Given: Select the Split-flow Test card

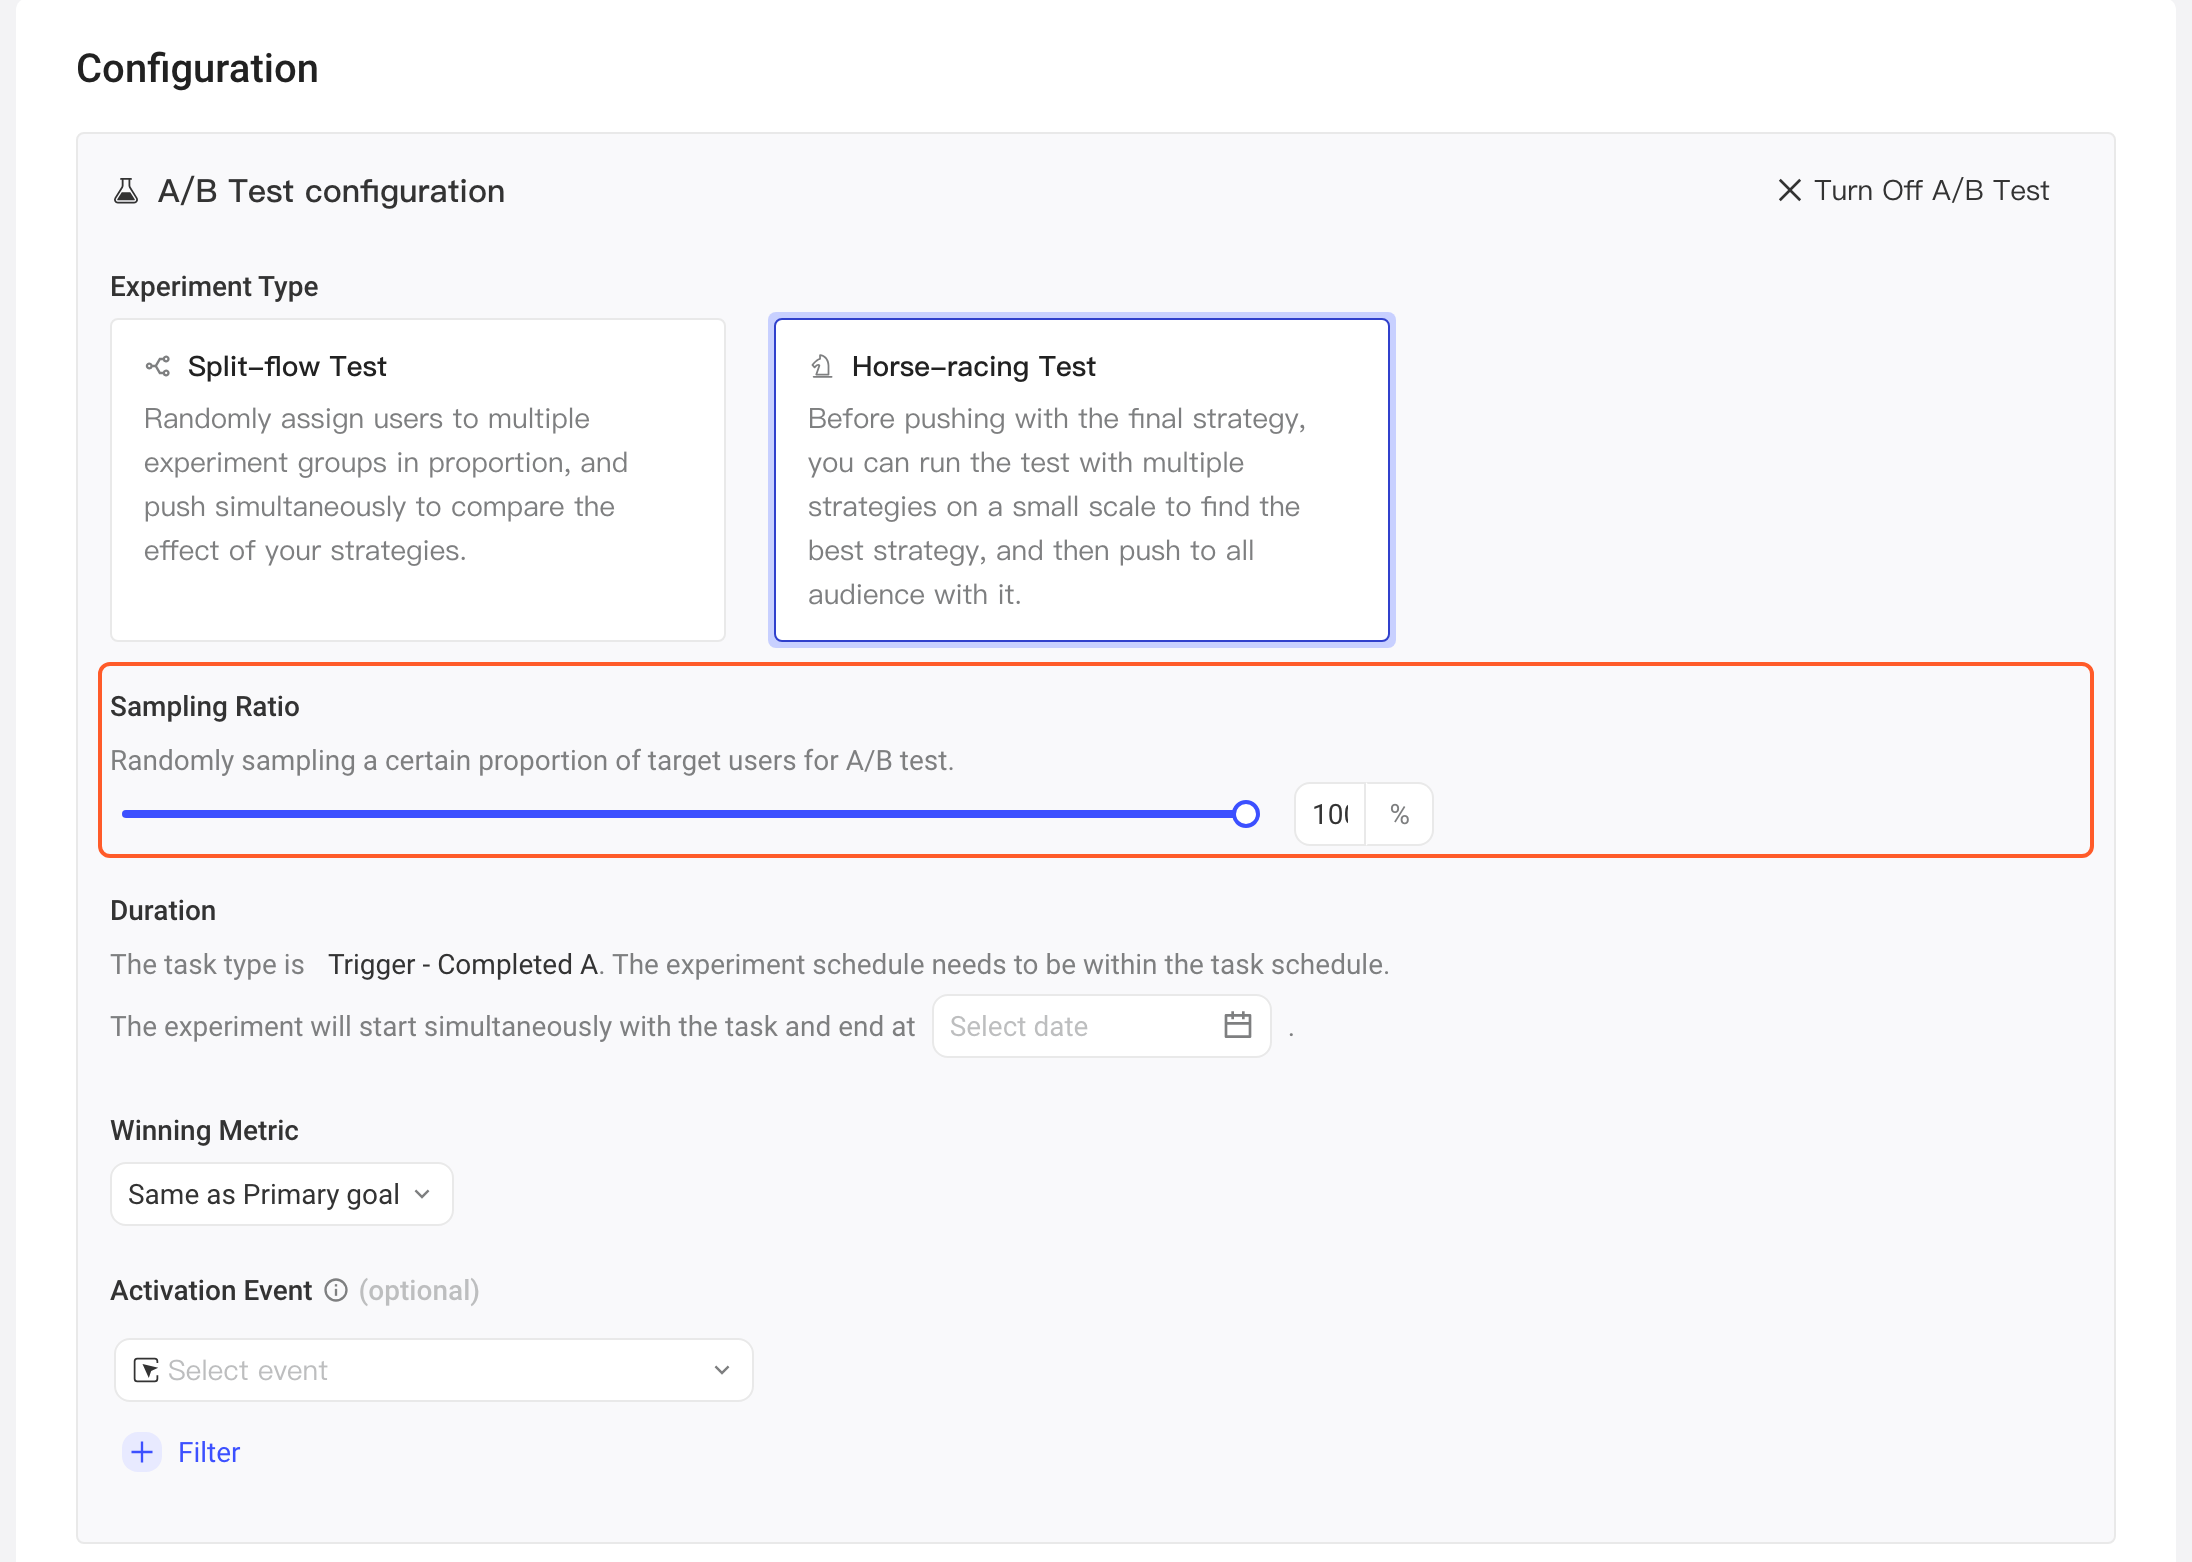Looking at the screenshot, I should click(418, 480).
